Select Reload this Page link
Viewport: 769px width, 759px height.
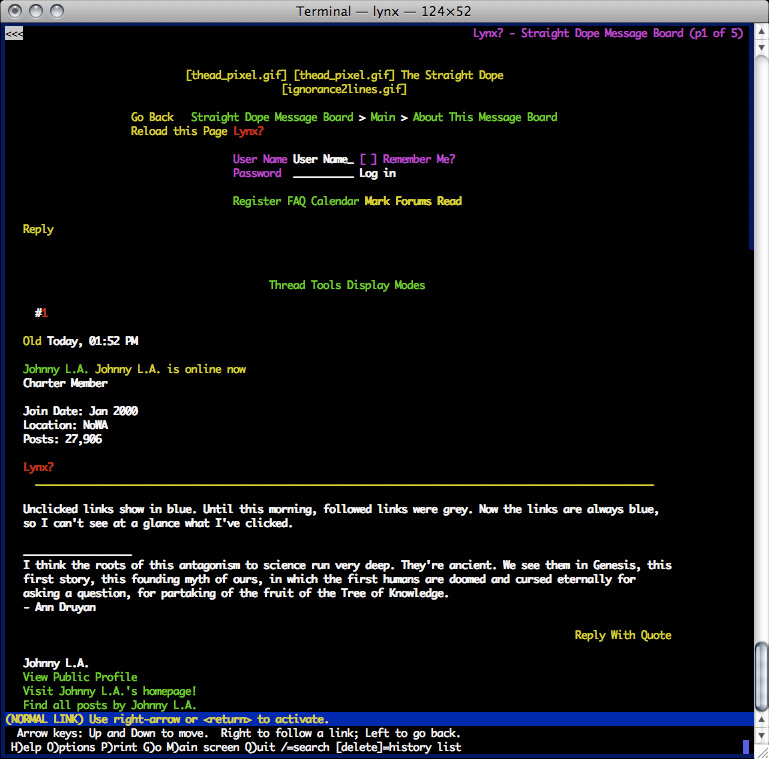click(x=179, y=131)
